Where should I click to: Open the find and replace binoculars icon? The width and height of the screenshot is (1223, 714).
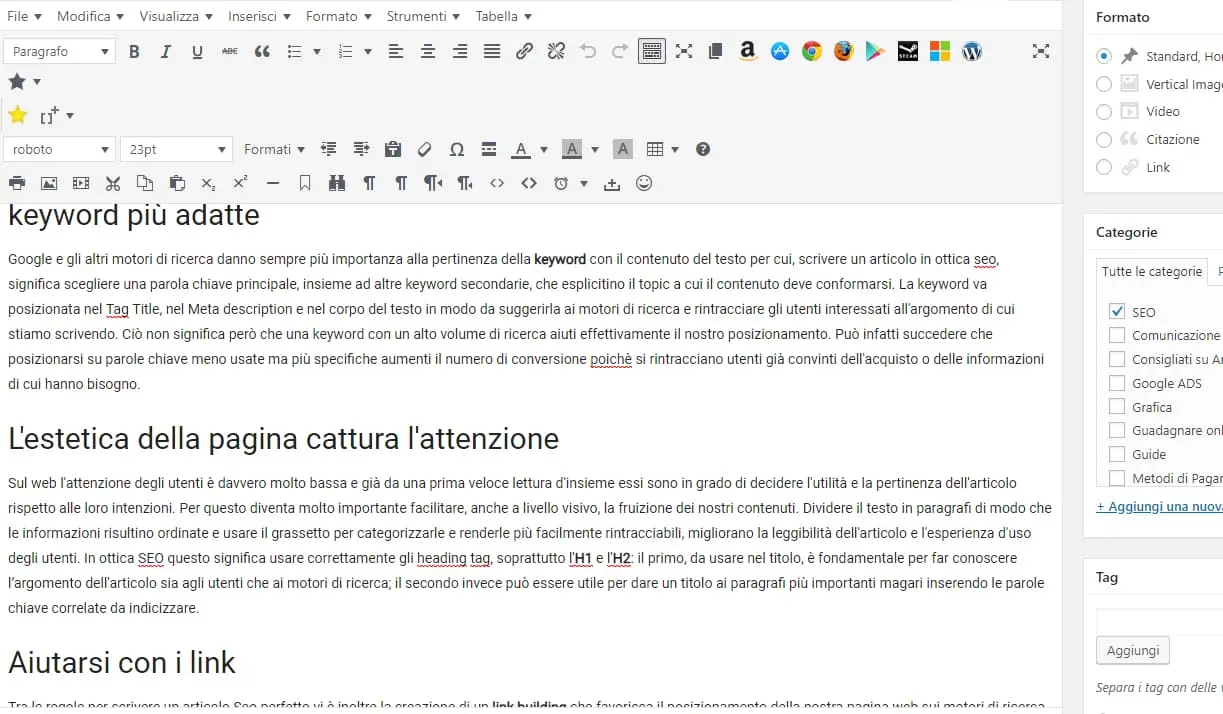pos(337,183)
